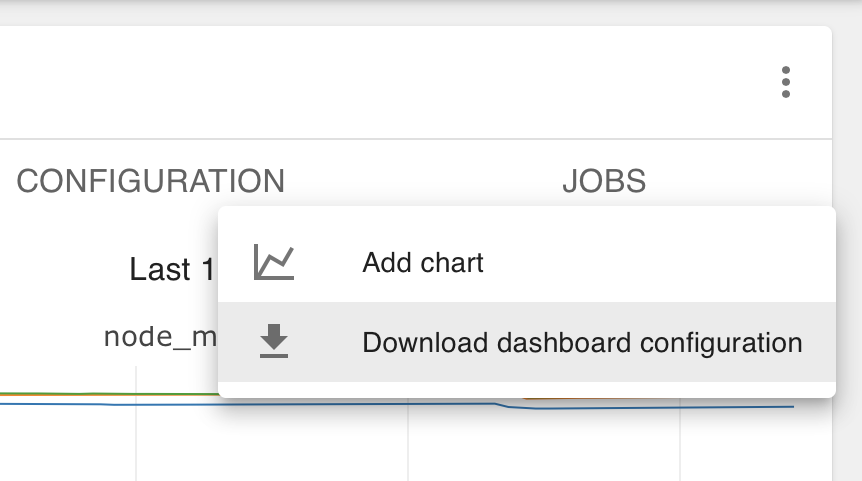
Task: Click the blue series line in chart
Action: click(x=110, y=404)
